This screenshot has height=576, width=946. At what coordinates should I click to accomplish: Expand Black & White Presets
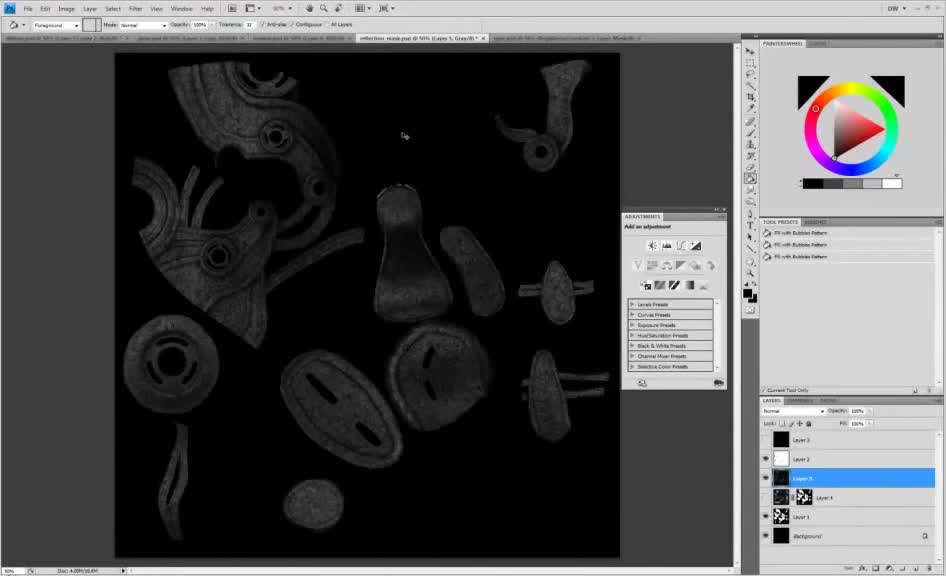pyautogui.click(x=632, y=346)
